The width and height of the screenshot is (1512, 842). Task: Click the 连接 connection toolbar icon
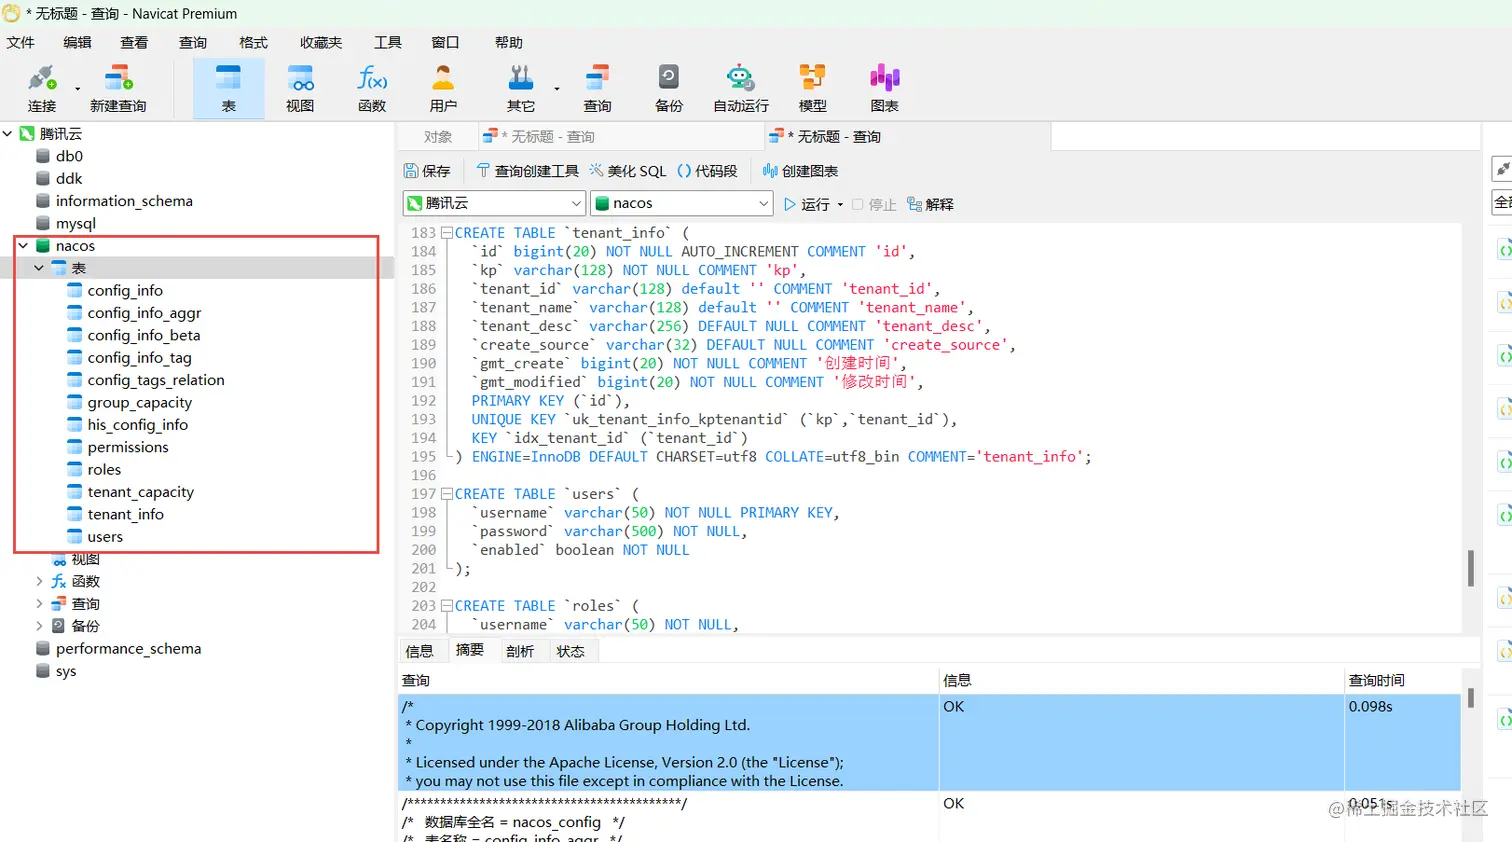click(x=42, y=88)
